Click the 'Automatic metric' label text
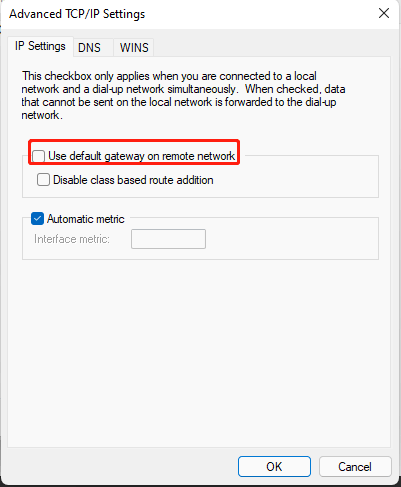Image resolution: width=401 pixels, height=487 pixels. [x=86, y=219]
